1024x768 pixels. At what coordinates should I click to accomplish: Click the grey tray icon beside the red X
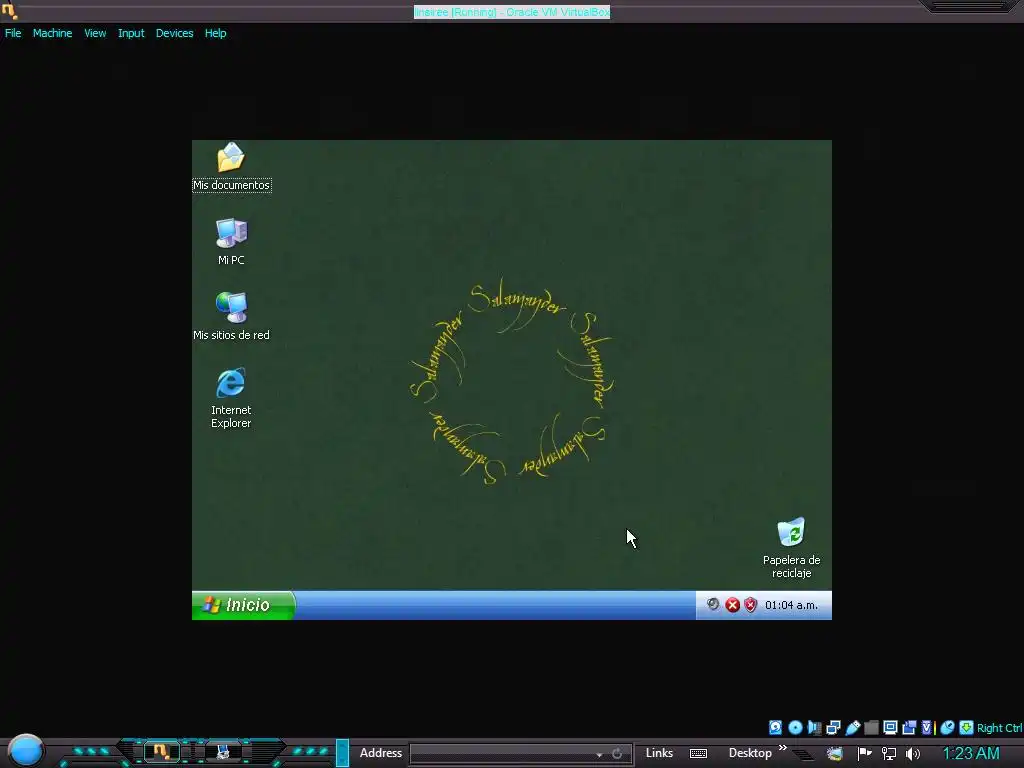pos(713,605)
